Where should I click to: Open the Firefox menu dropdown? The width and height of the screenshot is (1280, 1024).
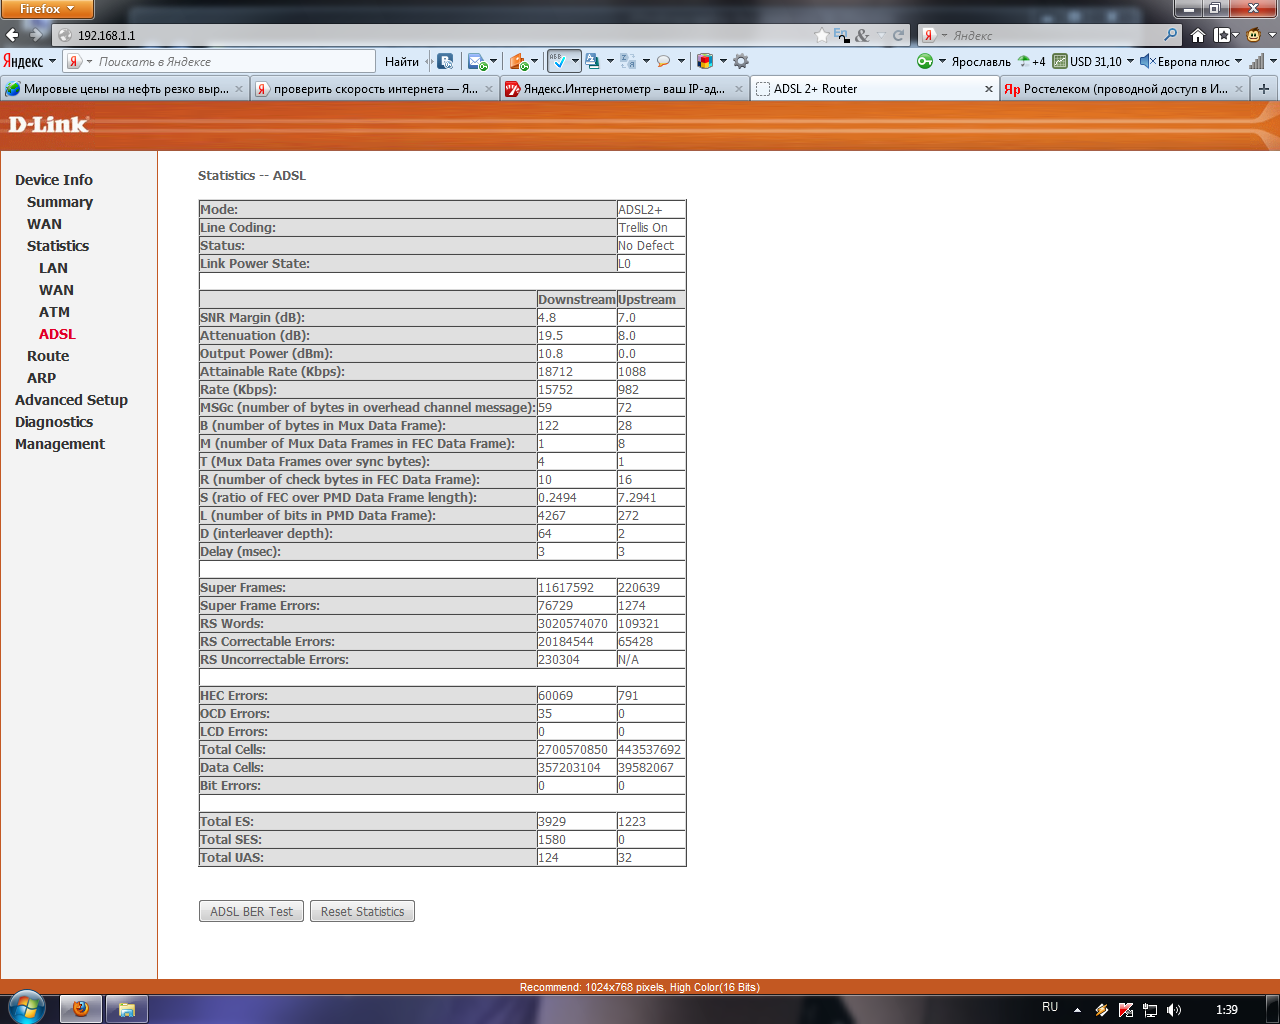pyautogui.click(x=47, y=9)
